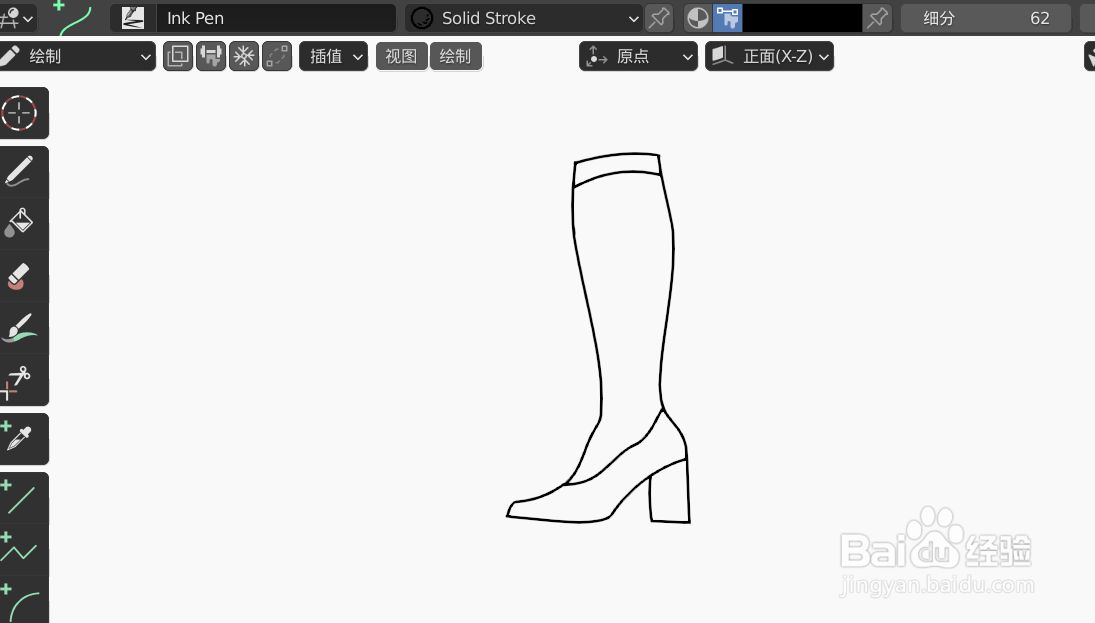Image resolution: width=1095 pixels, height=623 pixels.
Task: Open the editor type dropdown at top left
Action: [17, 18]
